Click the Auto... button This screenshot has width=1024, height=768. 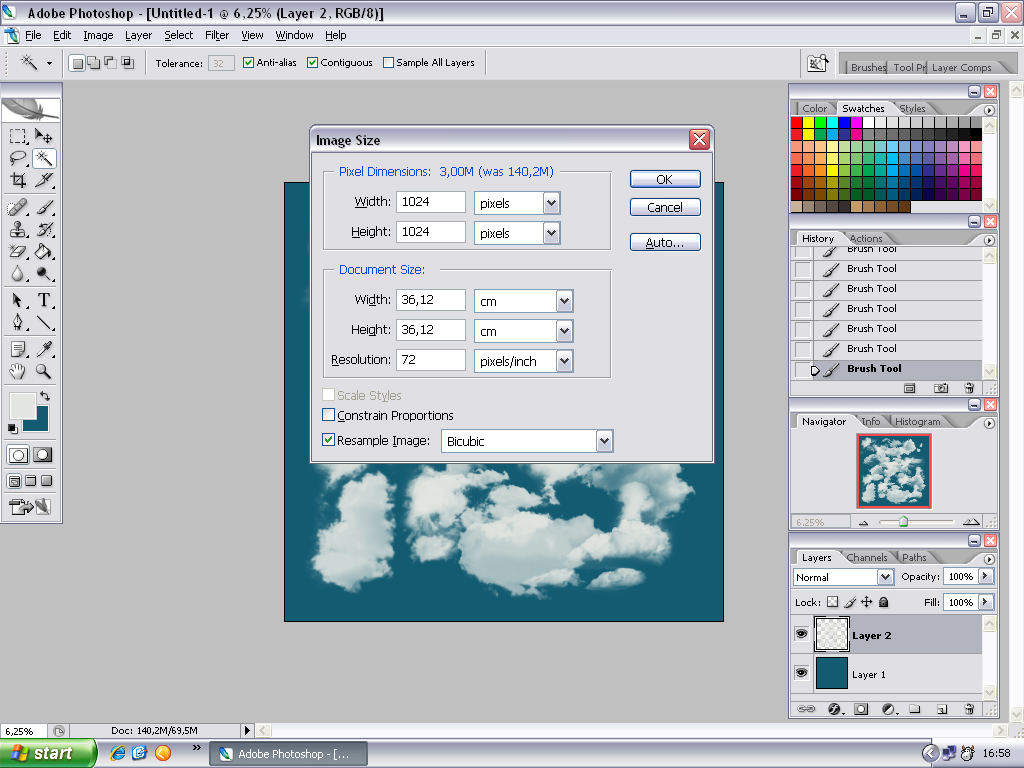pyautogui.click(x=665, y=242)
